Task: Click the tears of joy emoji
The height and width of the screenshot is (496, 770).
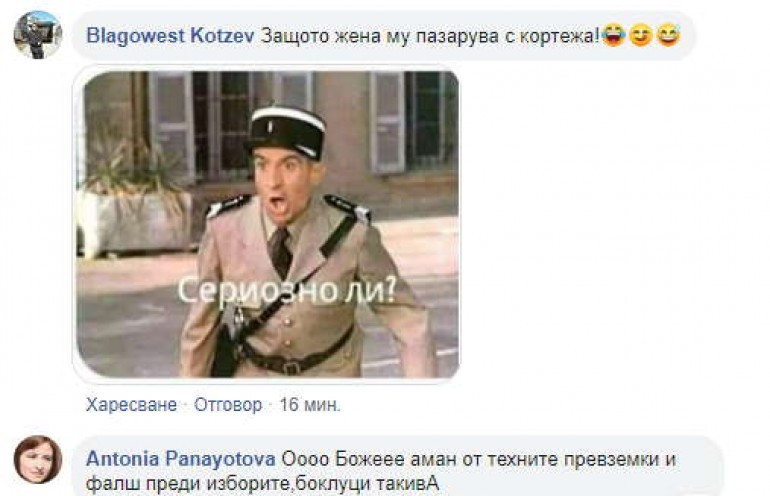Action: tap(613, 35)
